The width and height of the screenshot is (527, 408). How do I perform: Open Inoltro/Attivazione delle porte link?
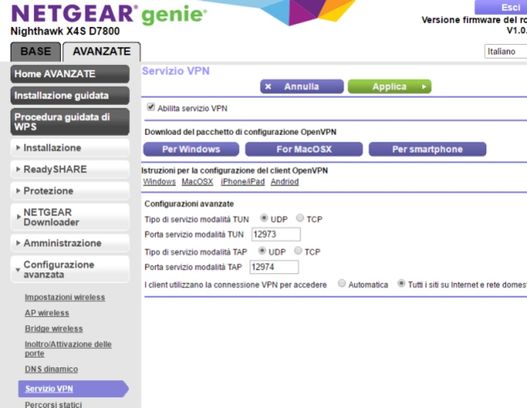tap(68, 349)
